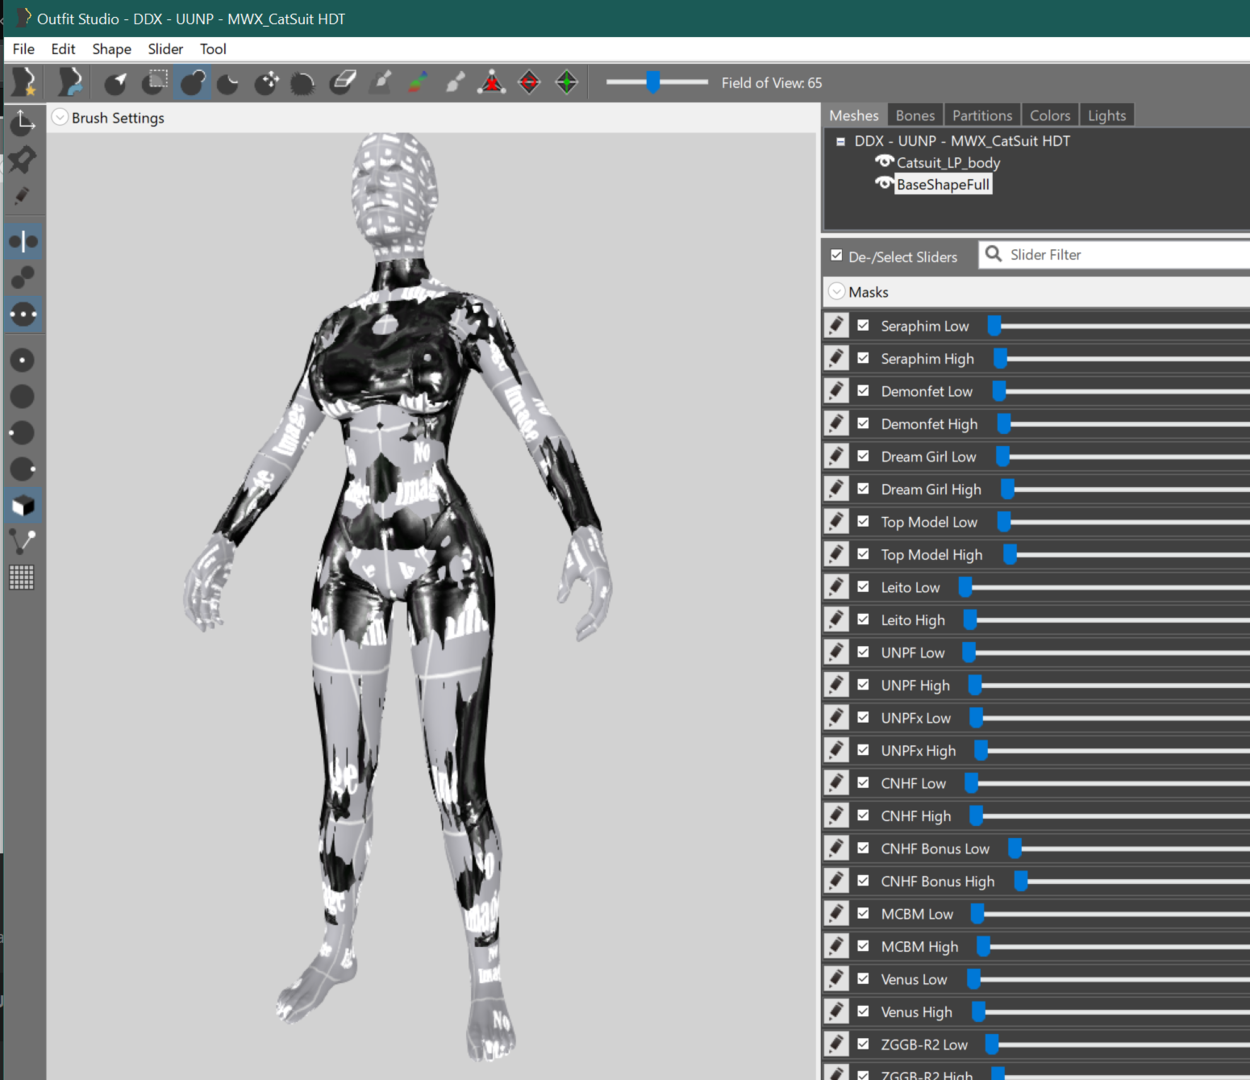Click the right-dot side view icon
This screenshot has height=1080, width=1250.
click(x=22, y=469)
